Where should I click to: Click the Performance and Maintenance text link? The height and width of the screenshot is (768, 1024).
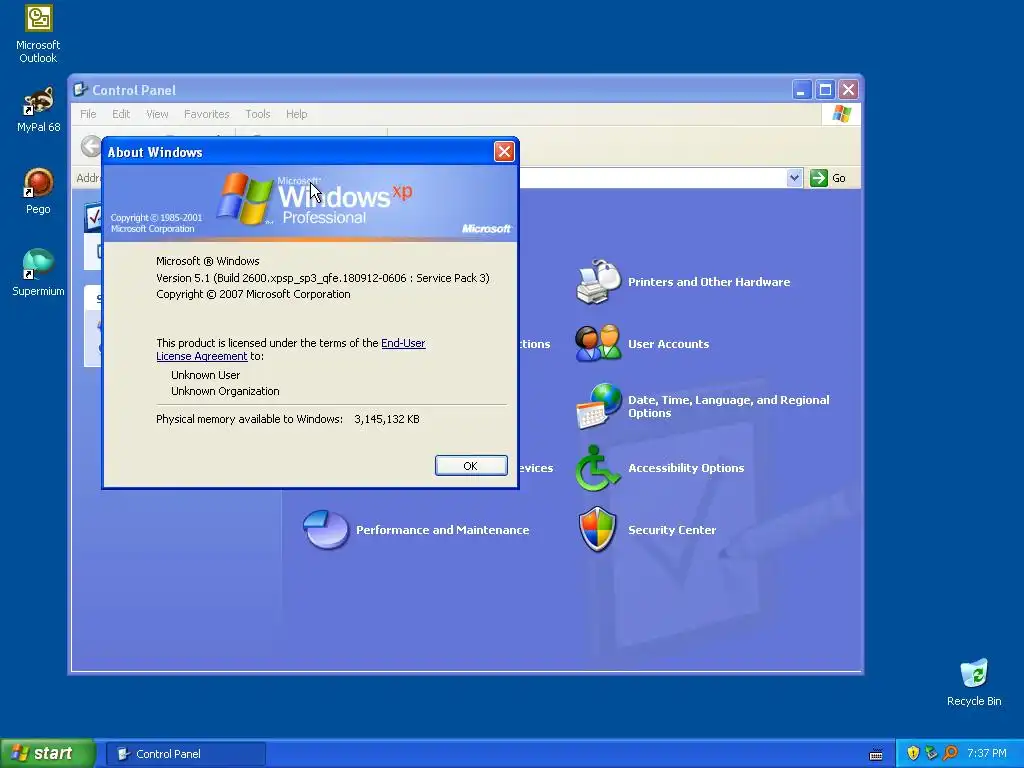(x=442, y=530)
